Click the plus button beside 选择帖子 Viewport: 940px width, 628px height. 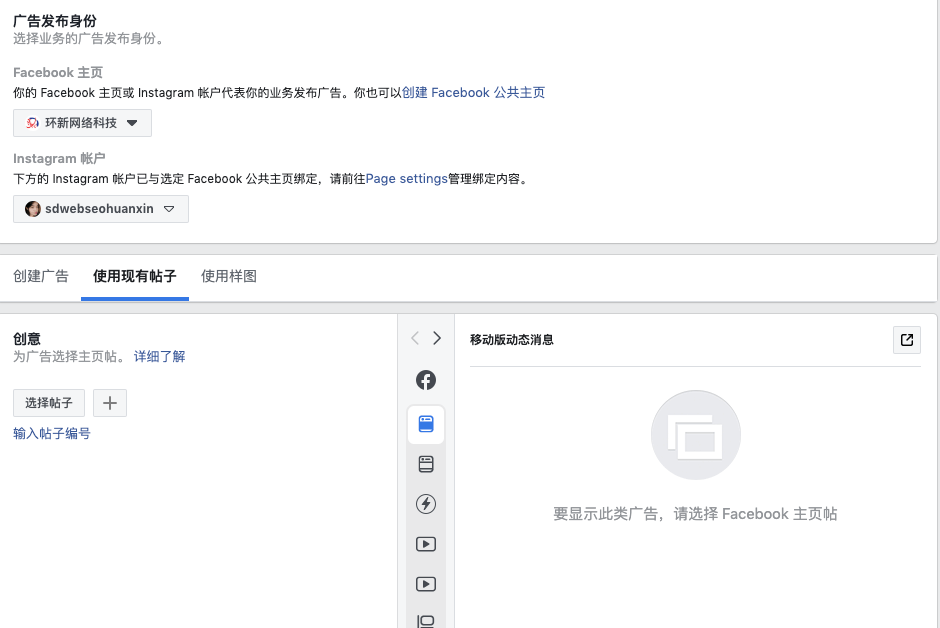click(110, 403)
